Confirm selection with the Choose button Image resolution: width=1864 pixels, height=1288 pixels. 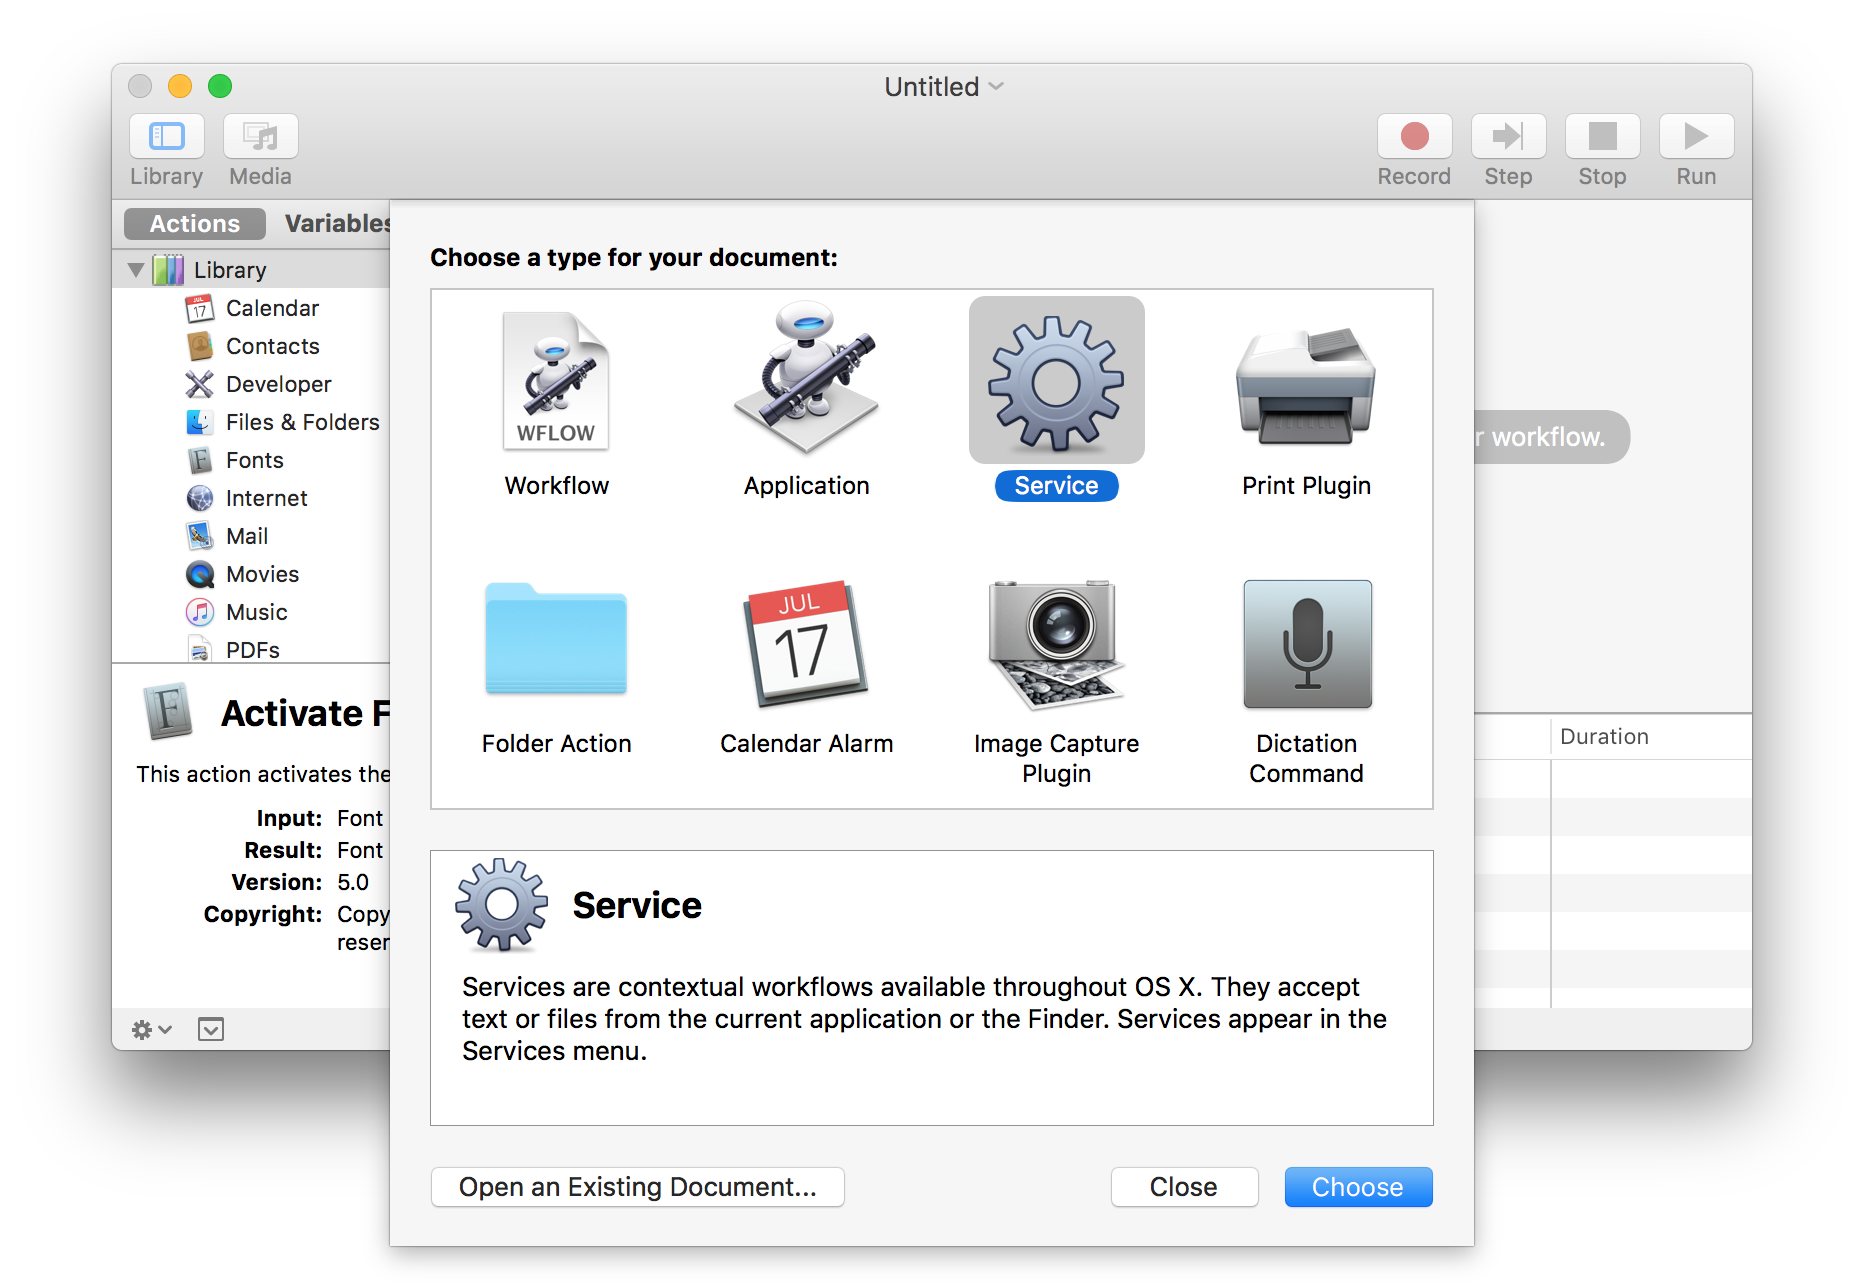[1357, 1186]
